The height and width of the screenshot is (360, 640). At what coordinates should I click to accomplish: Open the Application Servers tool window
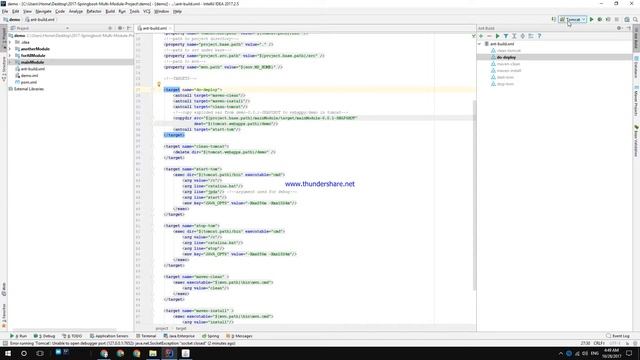(109, 336)
